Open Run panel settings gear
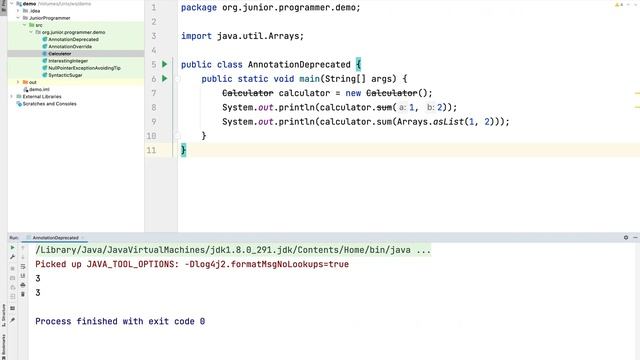This screenshot has height=360, width=640. coord(626,237)
